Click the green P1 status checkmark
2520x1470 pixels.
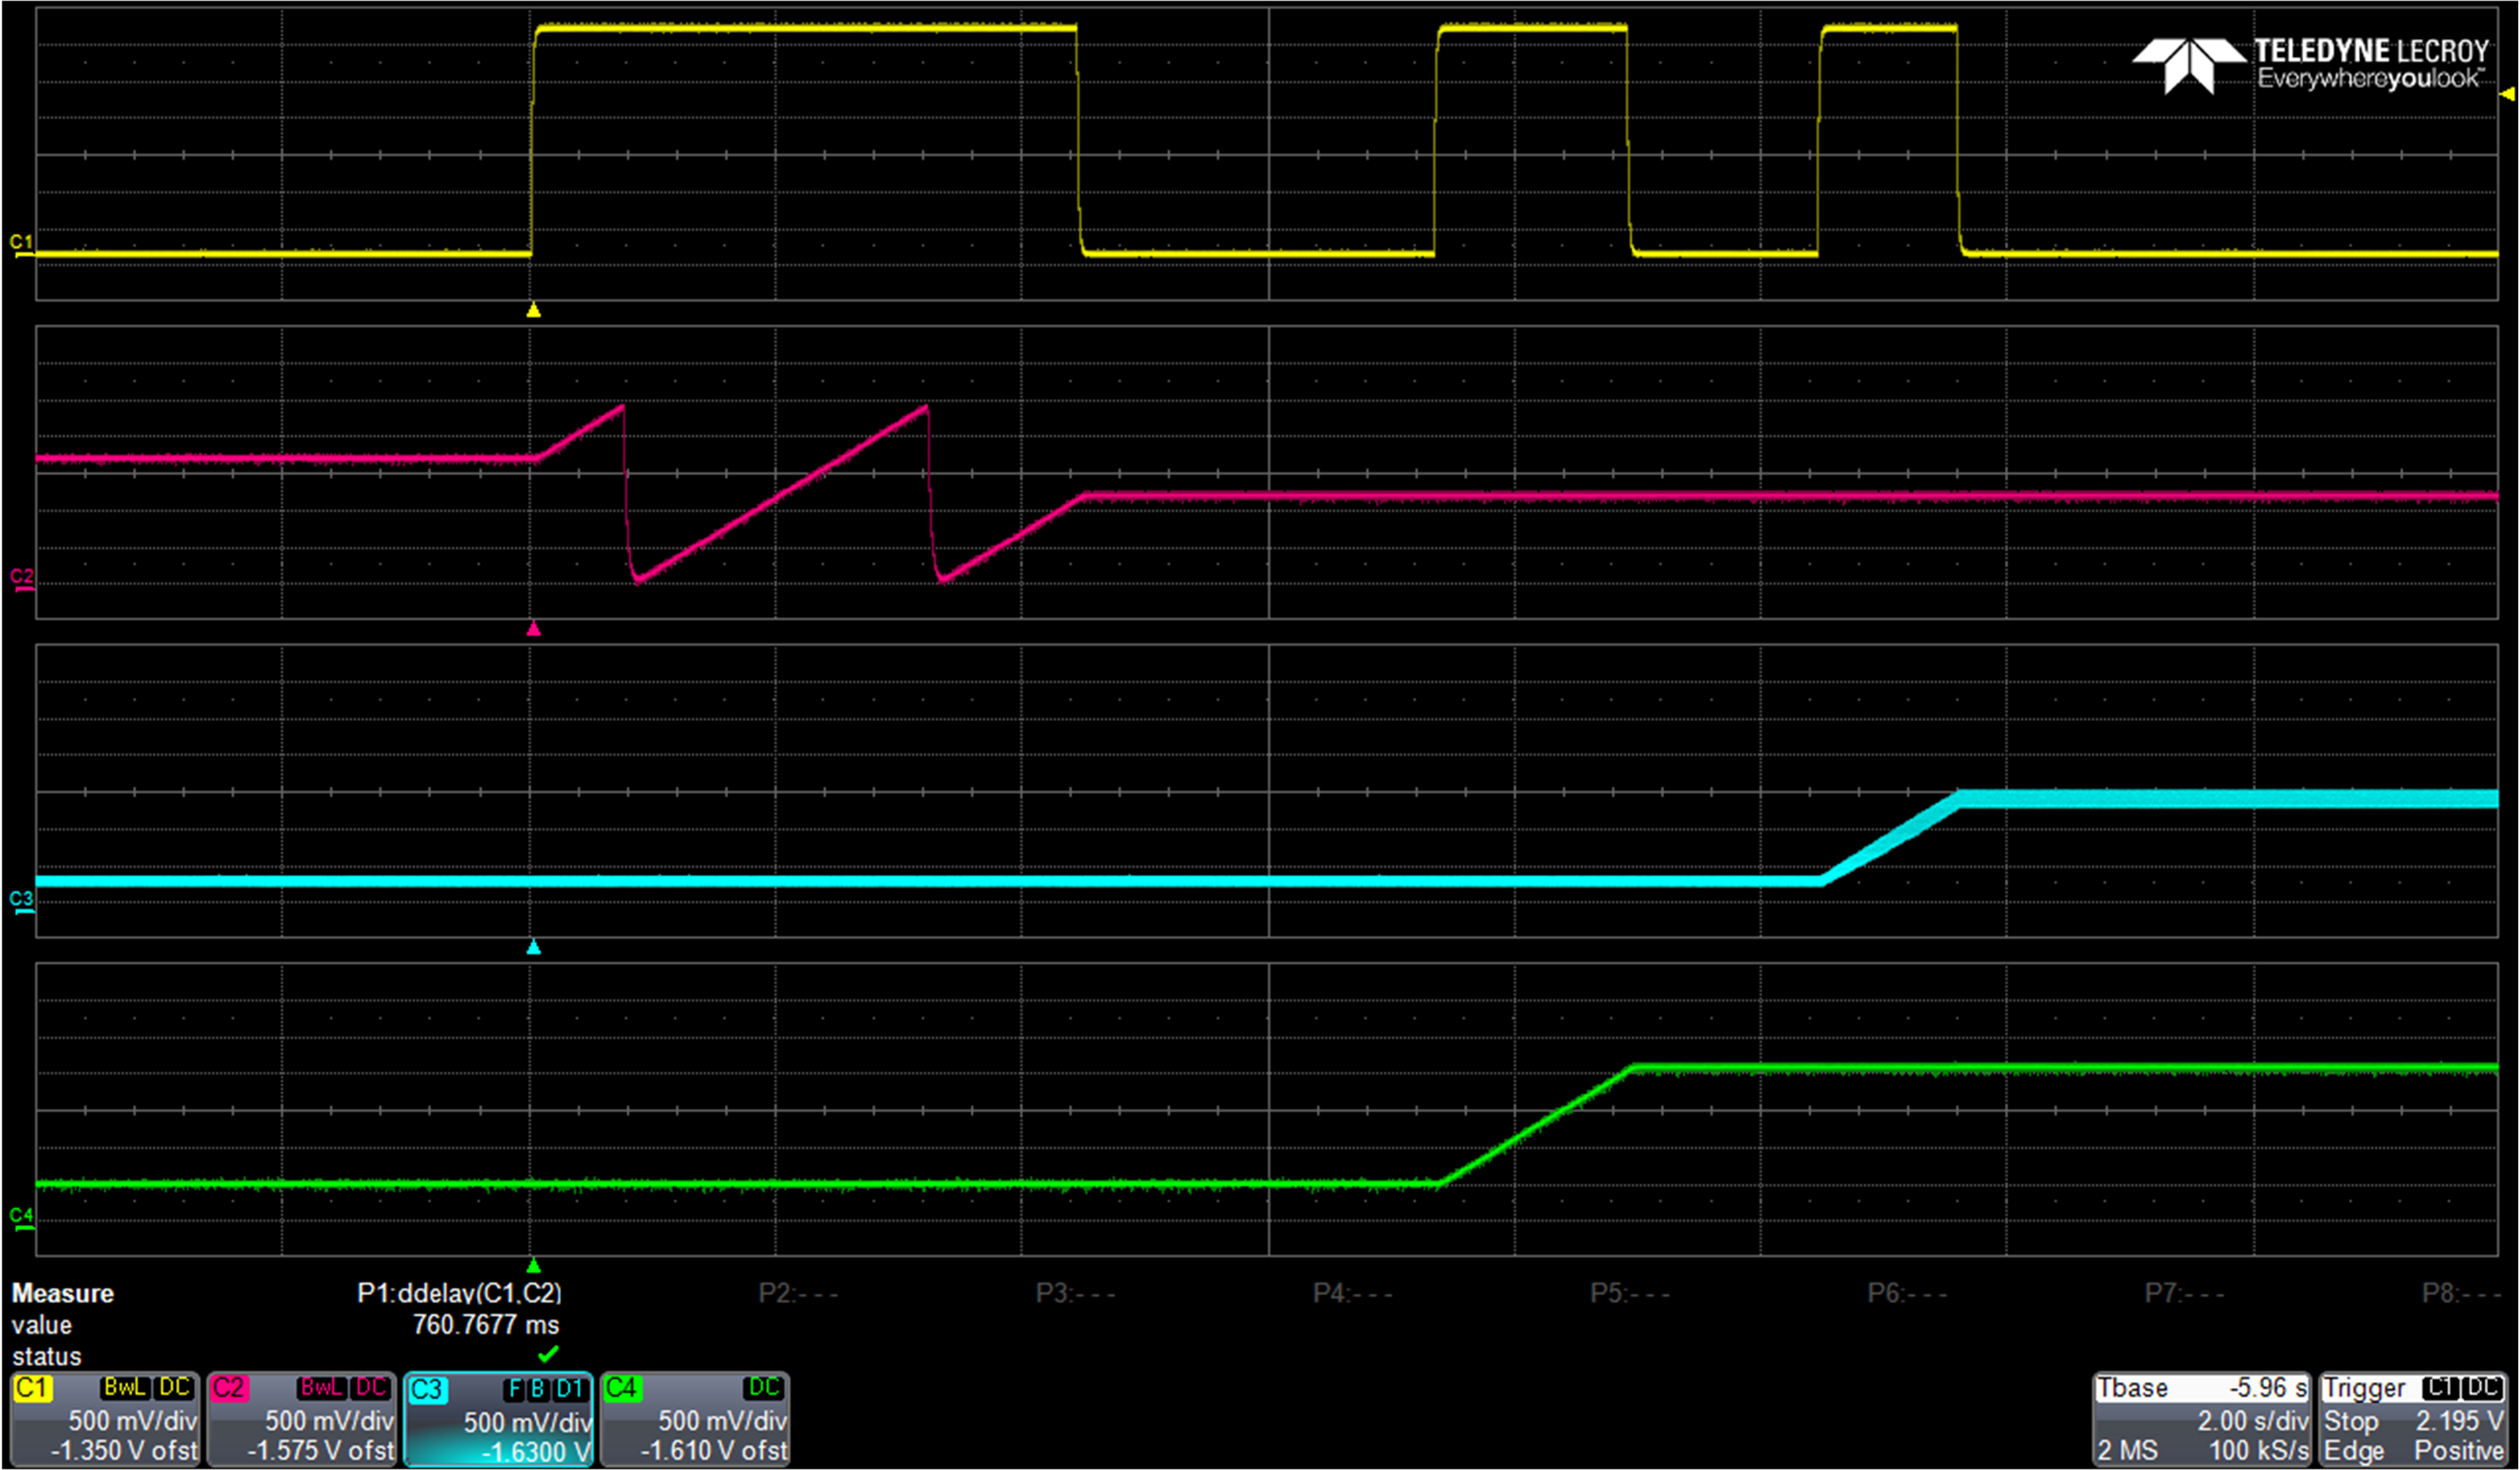(x=547, y=1355)
